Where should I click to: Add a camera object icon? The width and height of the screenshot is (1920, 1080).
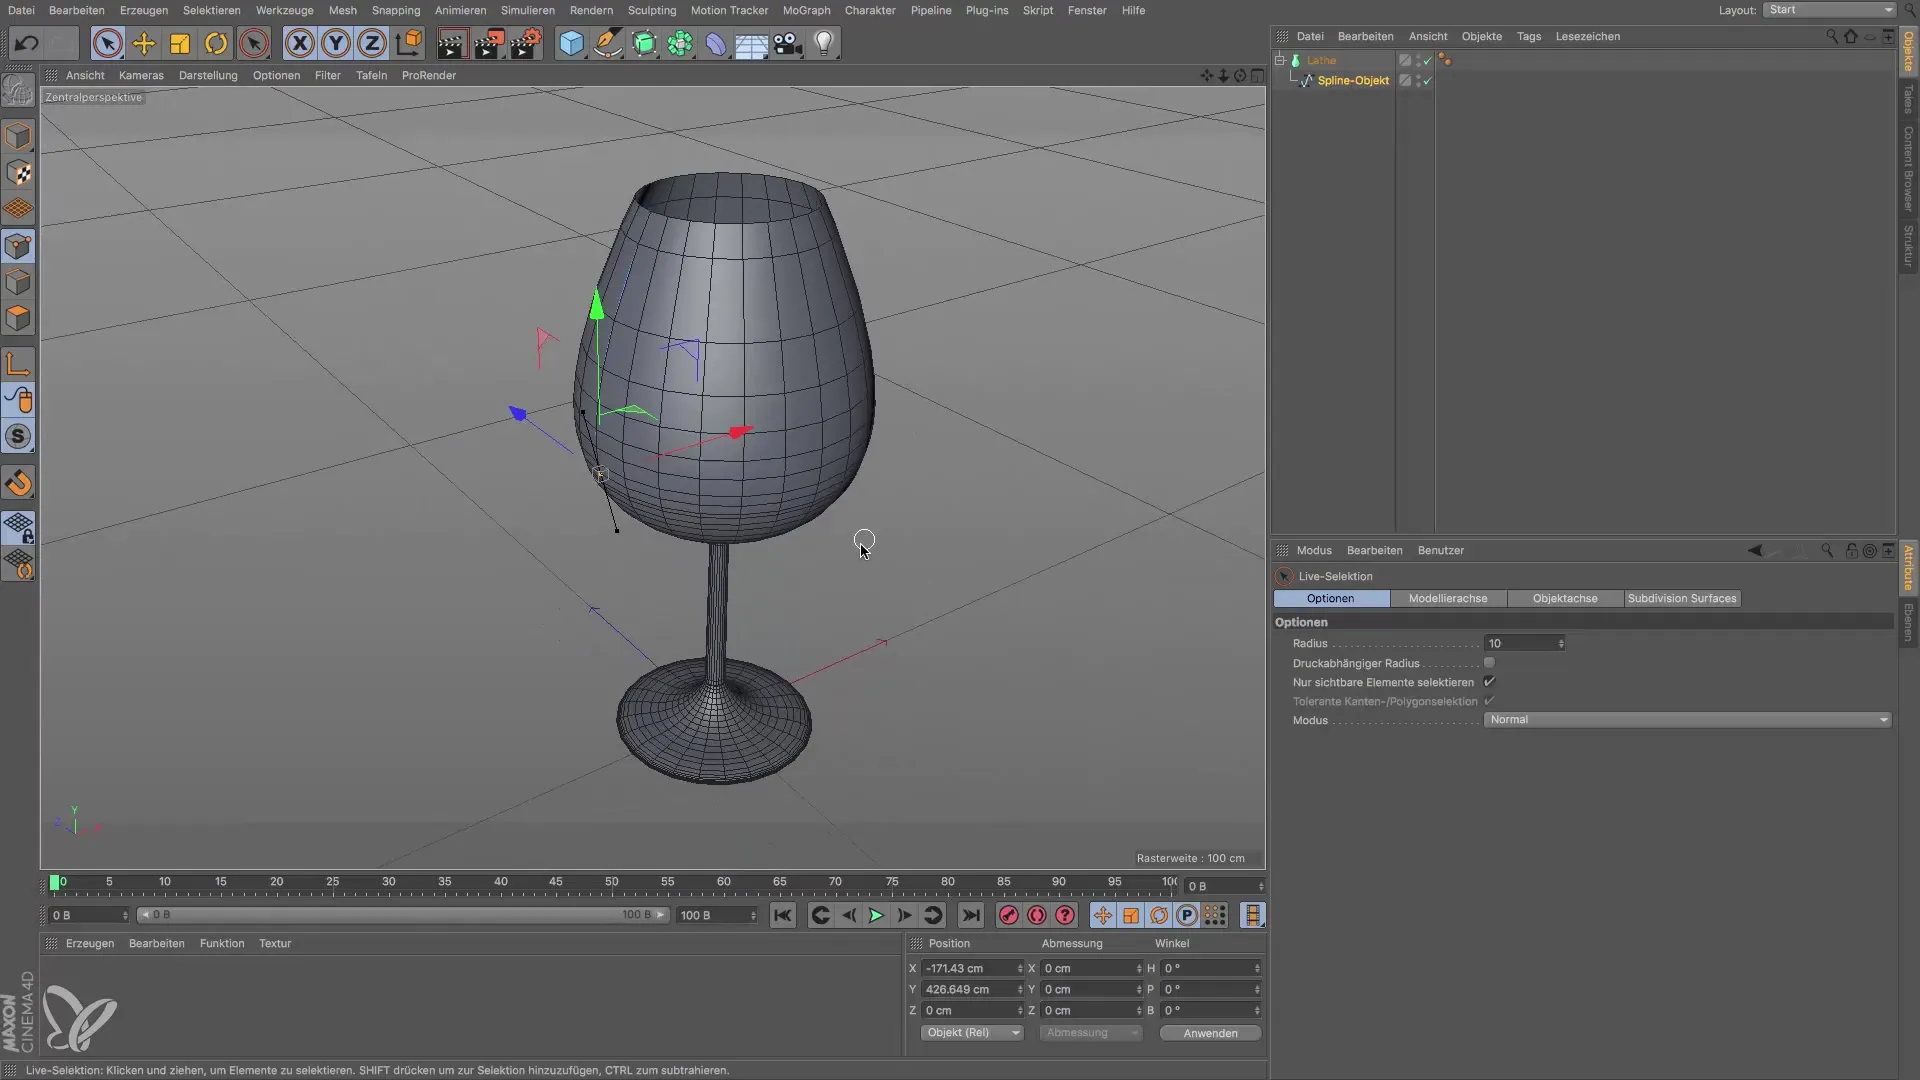(788, 44)
